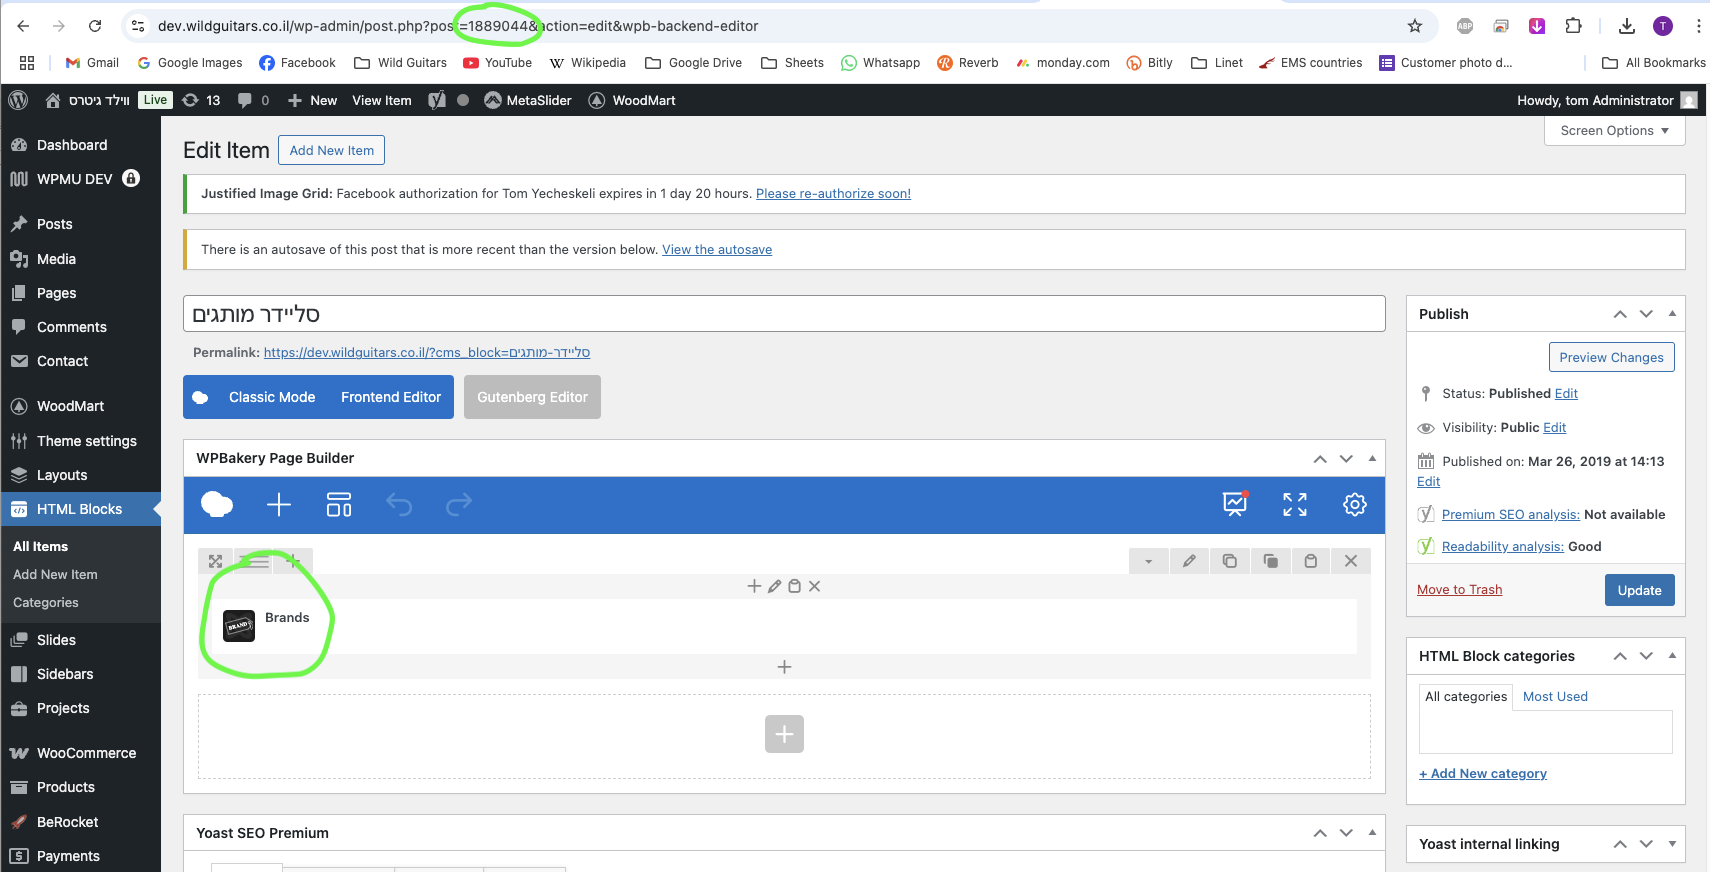Paste into column with its clipboard icon
The height and width of the screenshot is (872, 1710).
(794, 586)
